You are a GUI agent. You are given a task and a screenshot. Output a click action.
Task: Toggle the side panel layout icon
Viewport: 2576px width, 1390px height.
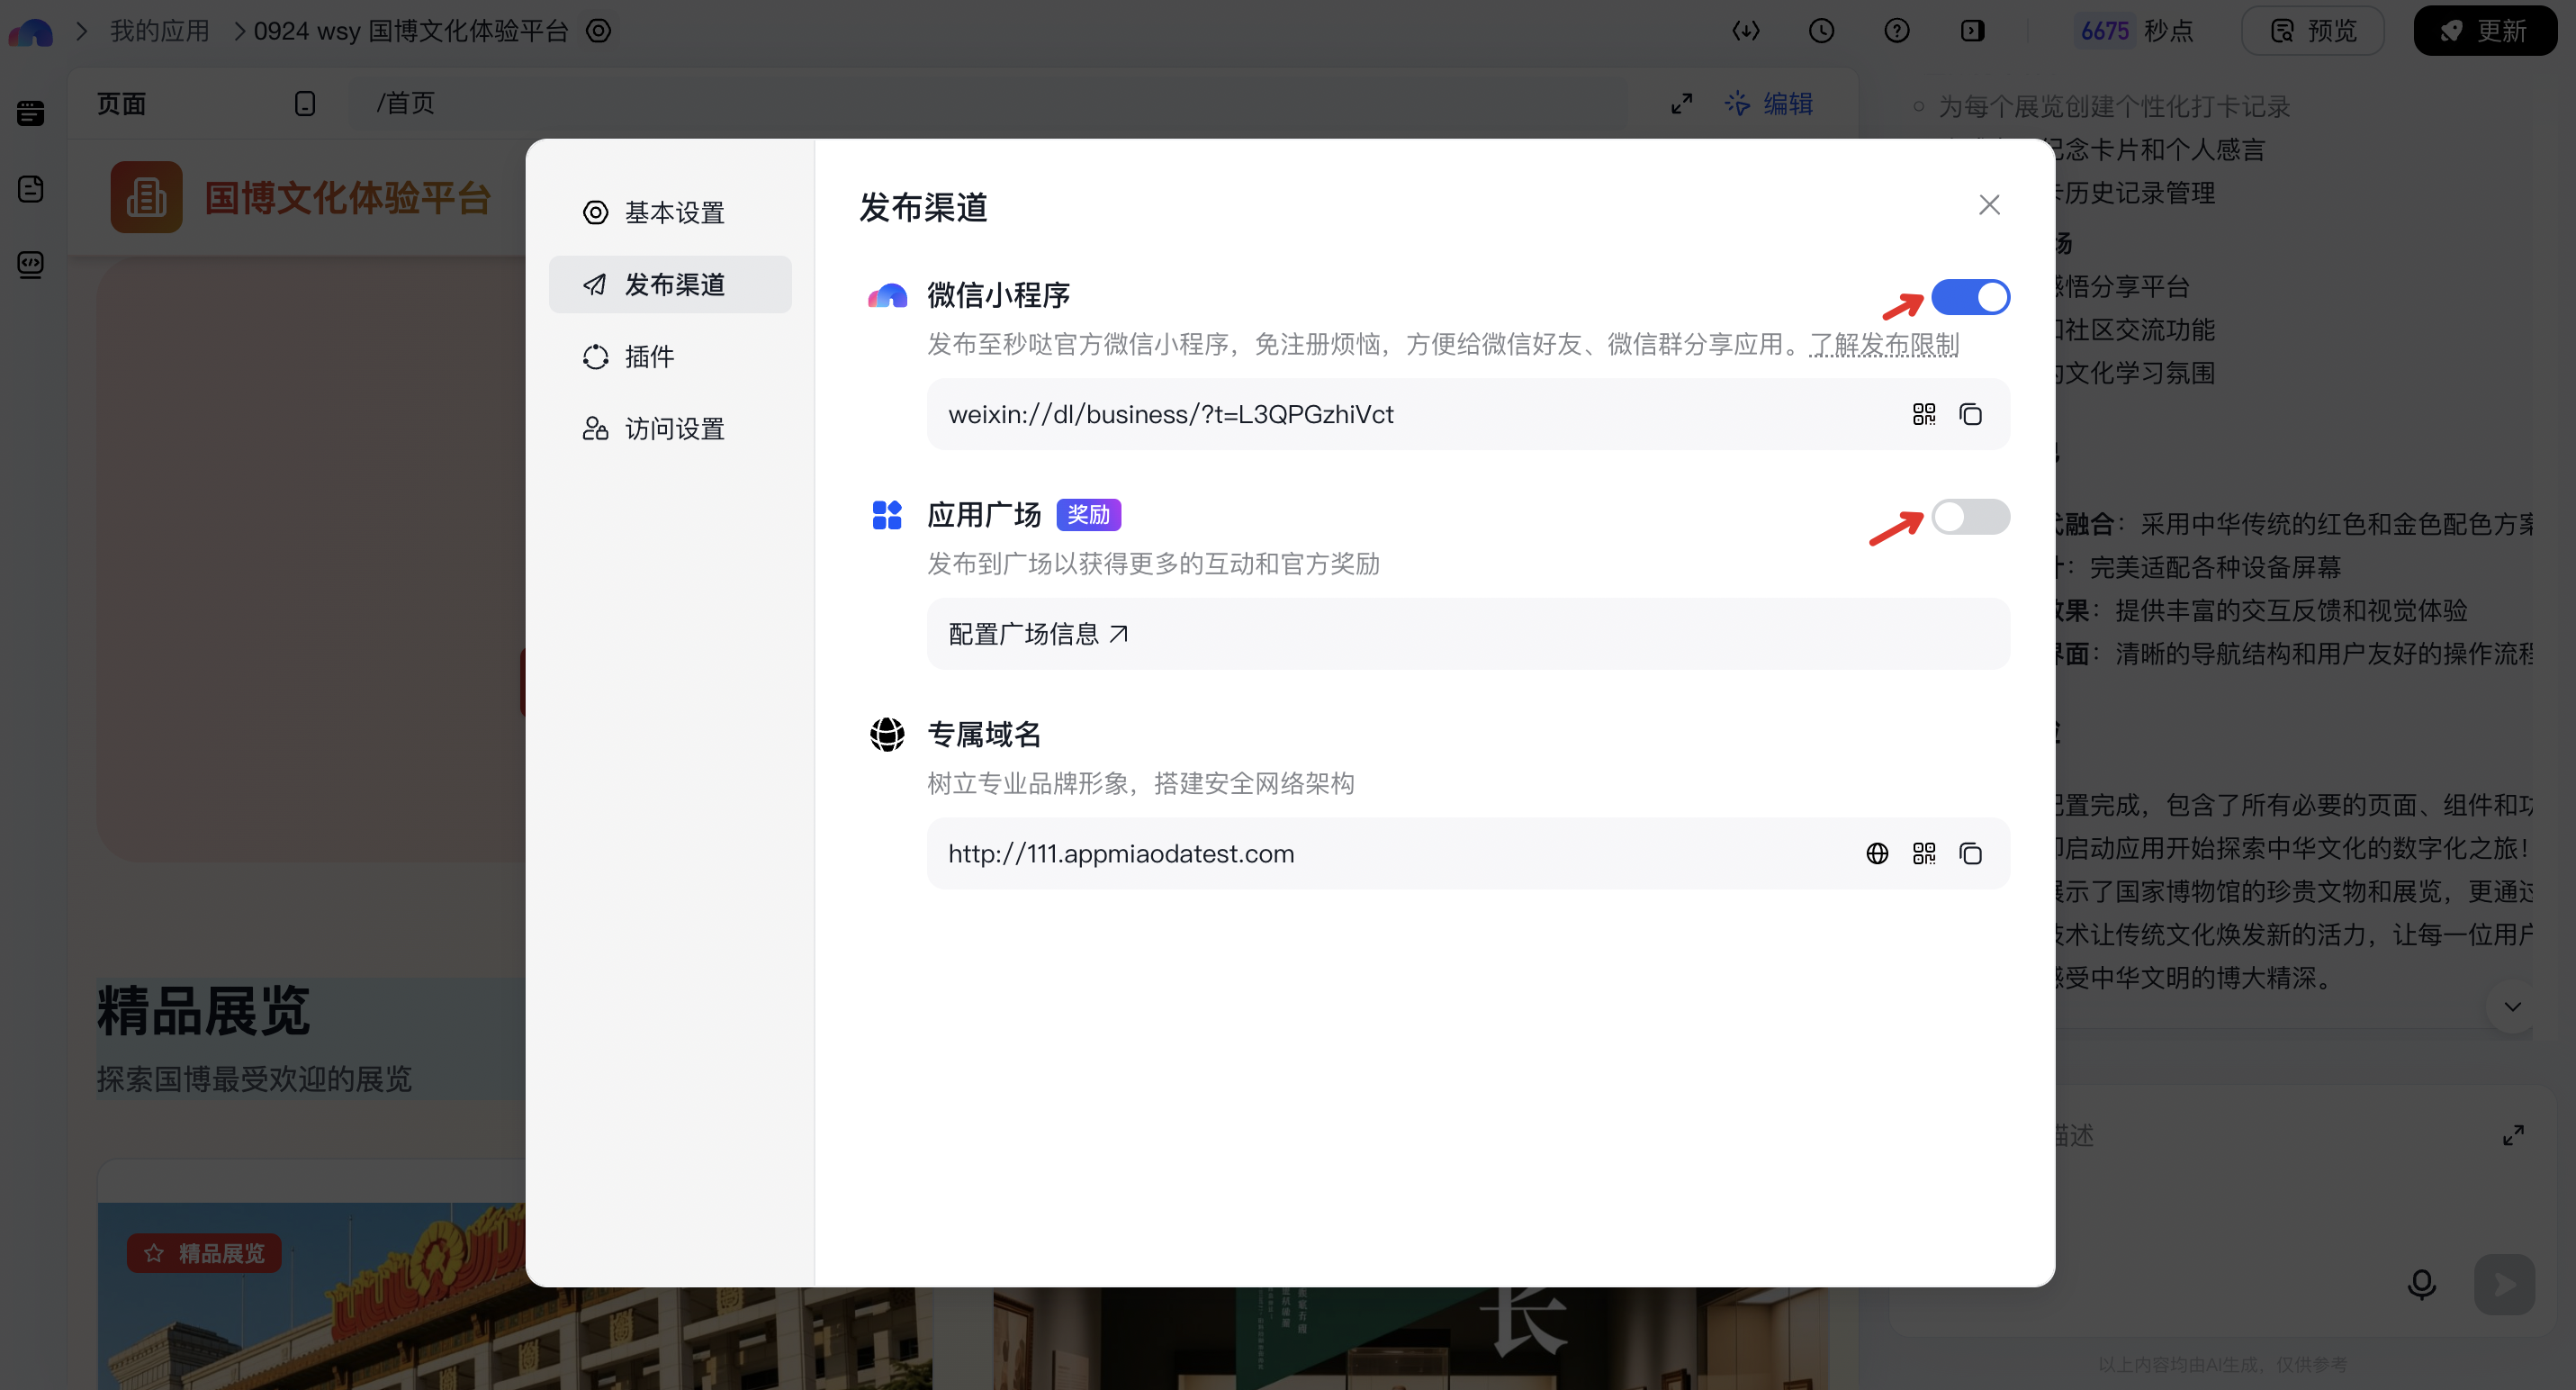click(x=1972, y=31)
